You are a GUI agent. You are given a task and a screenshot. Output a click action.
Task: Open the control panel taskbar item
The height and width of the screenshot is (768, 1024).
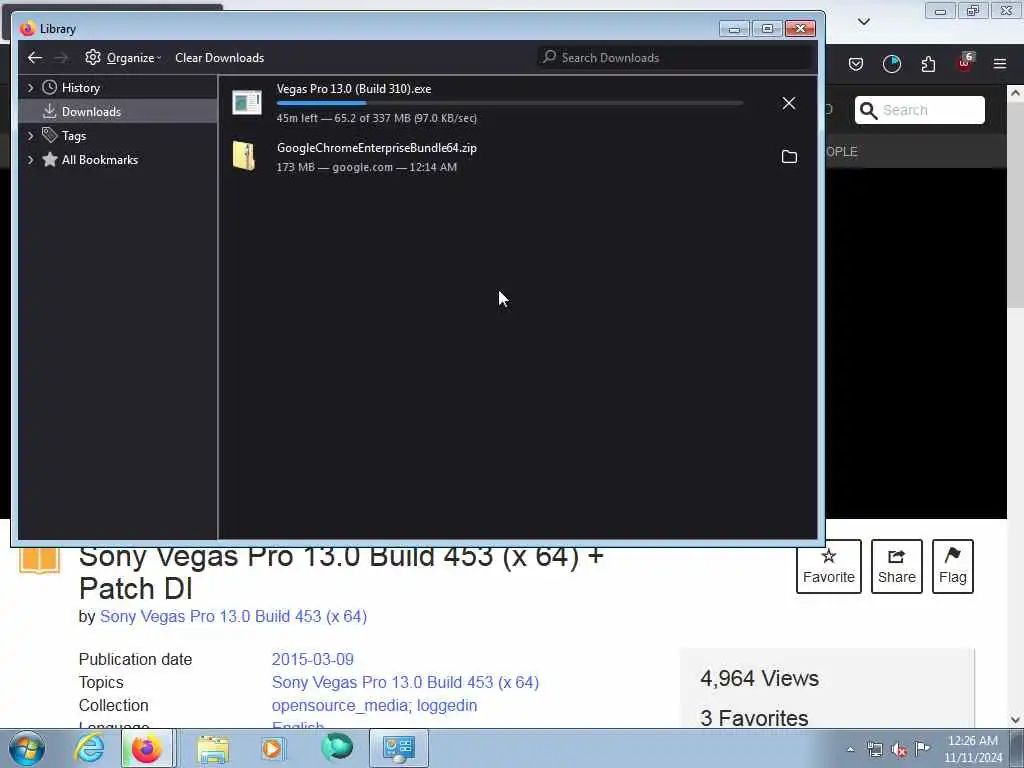399,748
